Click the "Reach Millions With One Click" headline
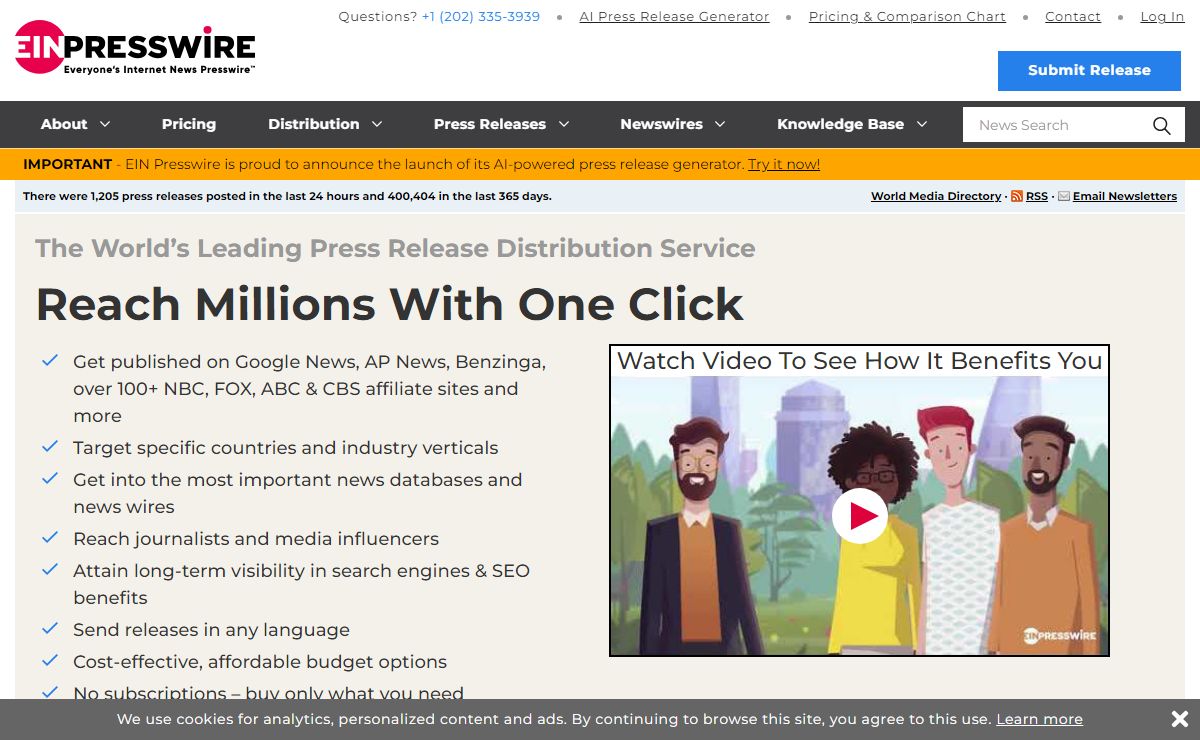 click(x=390, y=304)
